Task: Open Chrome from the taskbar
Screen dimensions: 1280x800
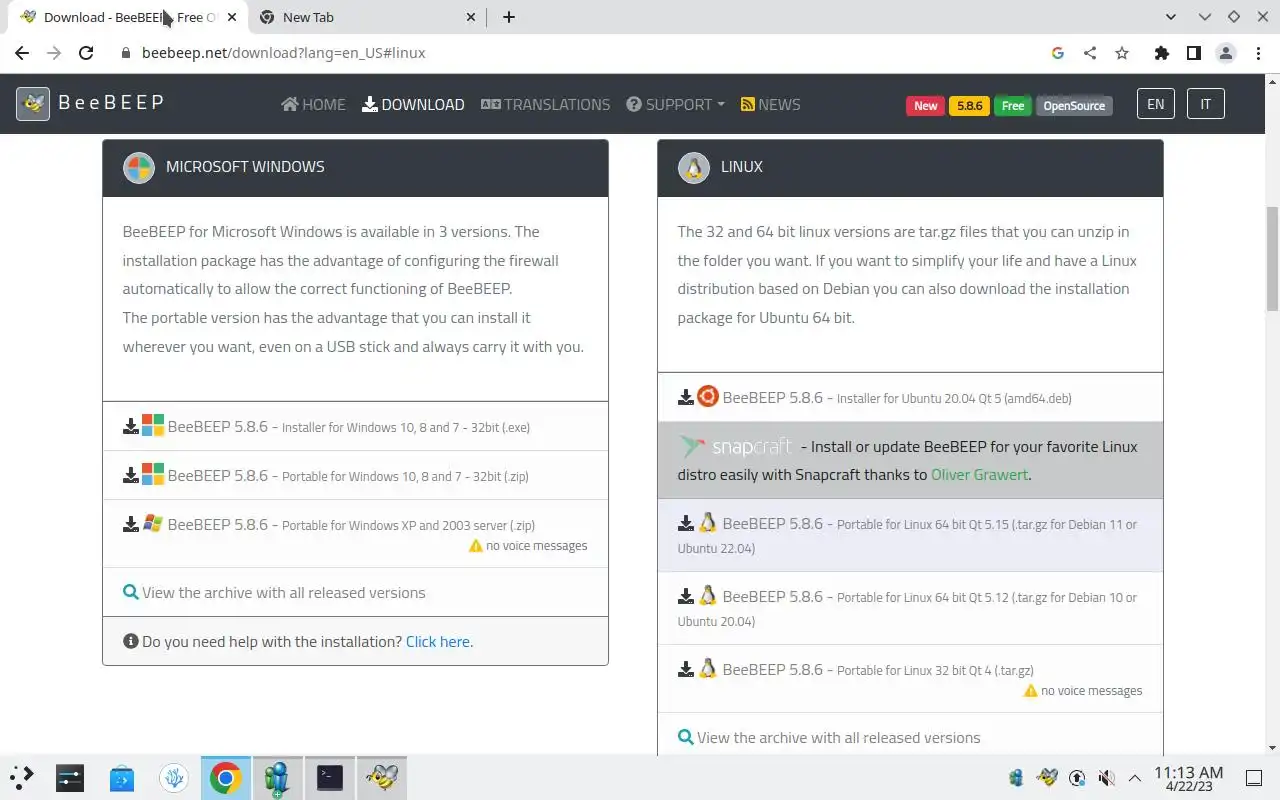Action: [x=226, y=777]
